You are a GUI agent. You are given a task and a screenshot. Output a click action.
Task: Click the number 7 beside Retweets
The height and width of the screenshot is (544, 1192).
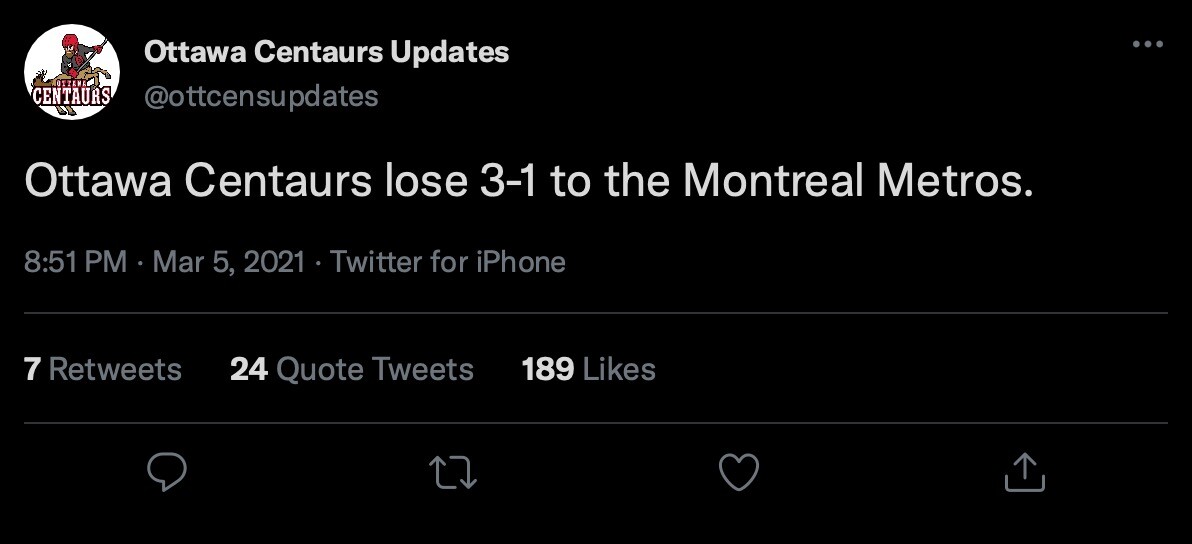[x=31, y=369]
